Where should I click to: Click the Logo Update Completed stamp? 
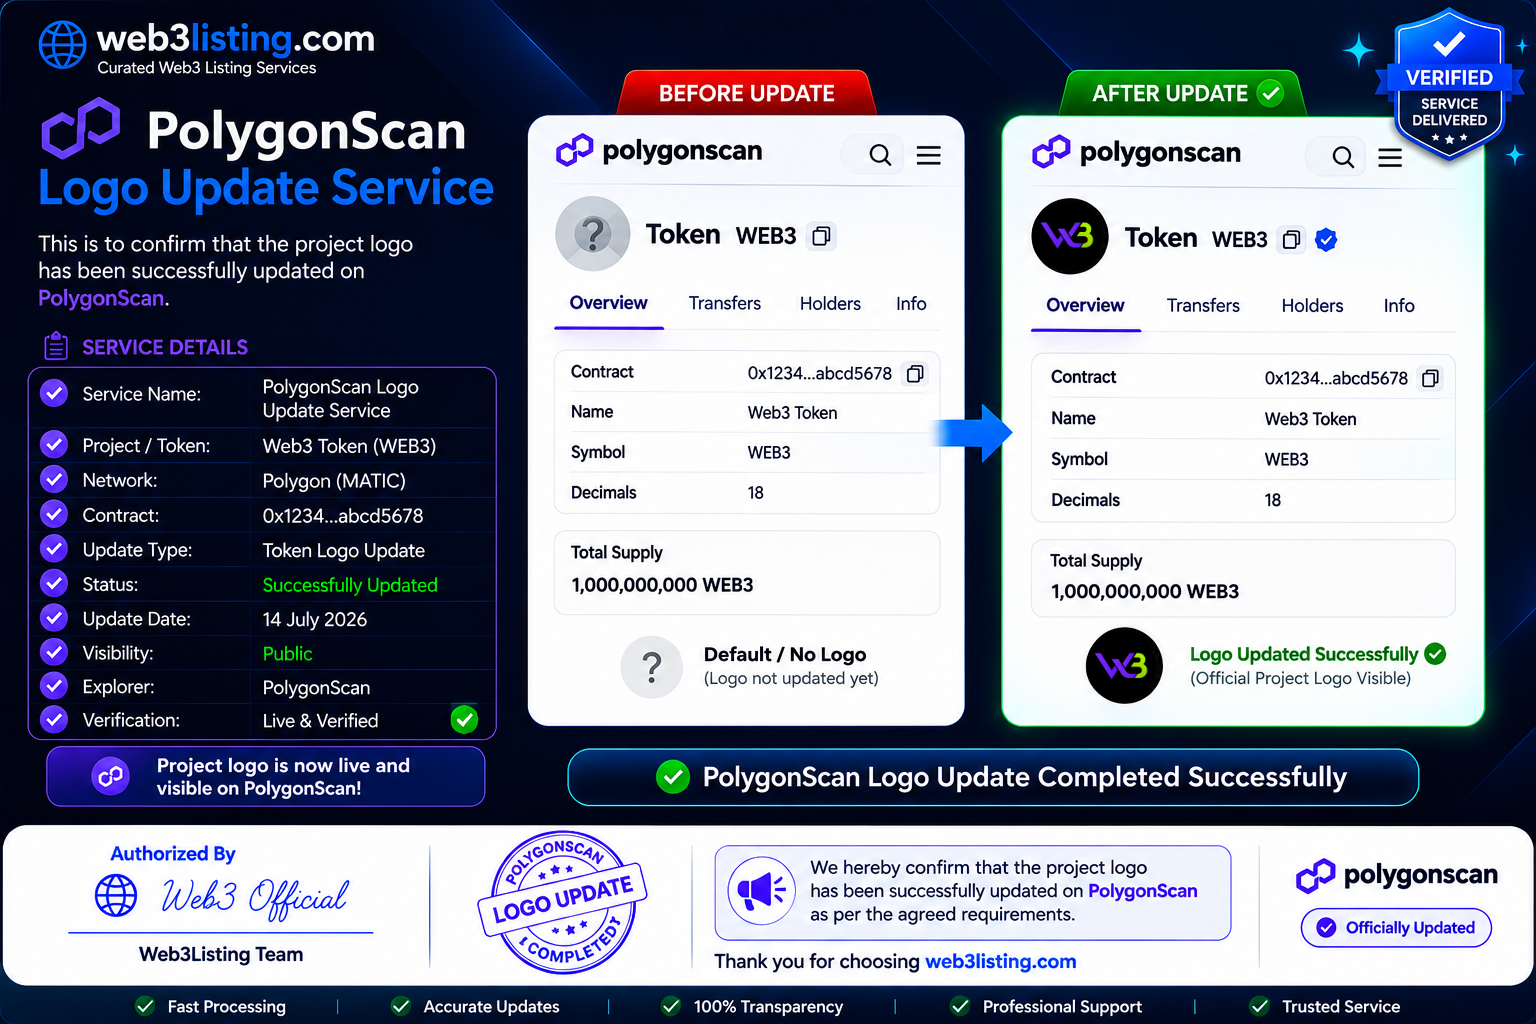(x=564, y=902)
